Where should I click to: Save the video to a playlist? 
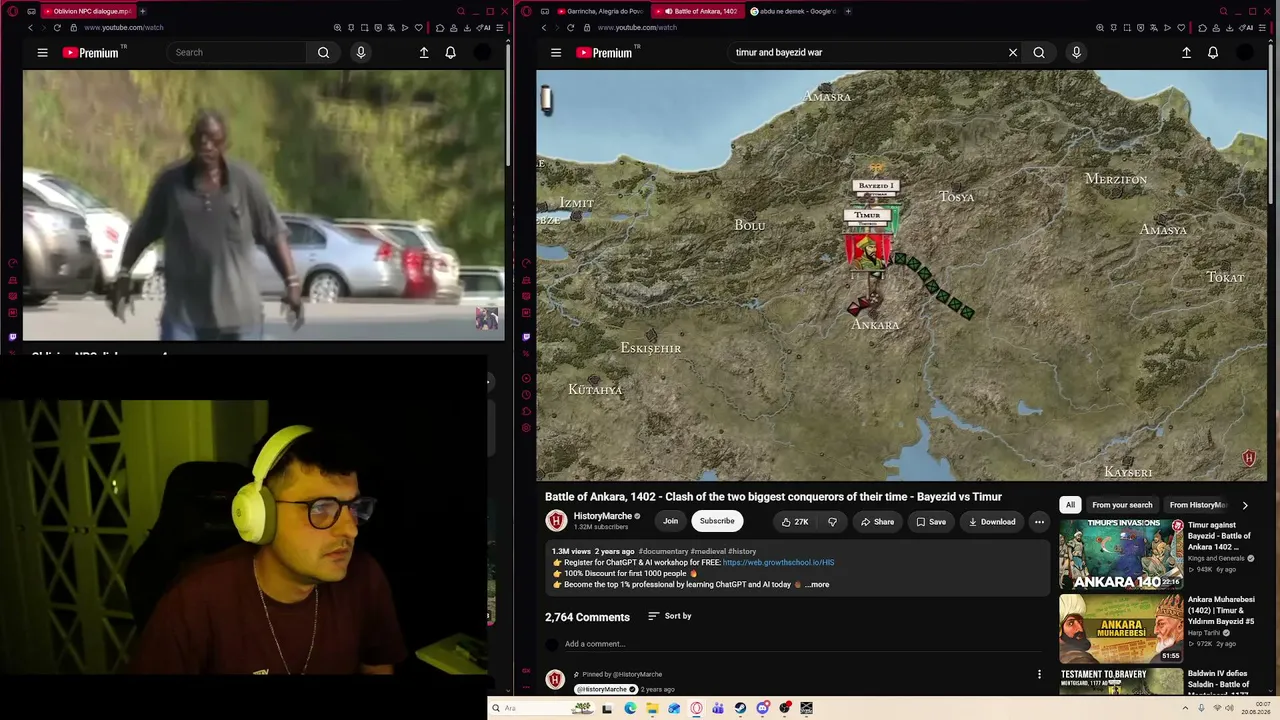930,522
